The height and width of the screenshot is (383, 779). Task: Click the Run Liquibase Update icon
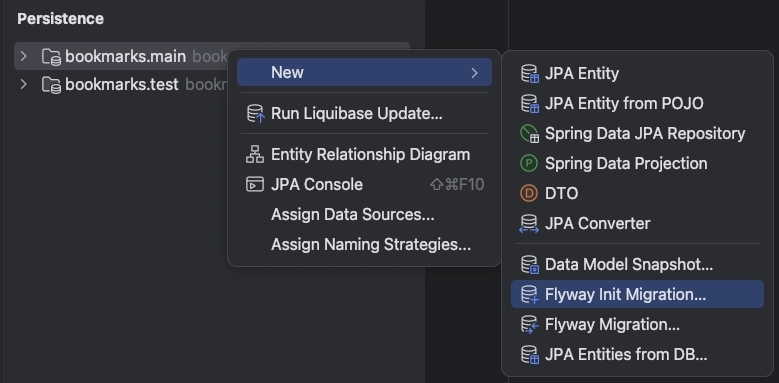(x=255, y=114)
